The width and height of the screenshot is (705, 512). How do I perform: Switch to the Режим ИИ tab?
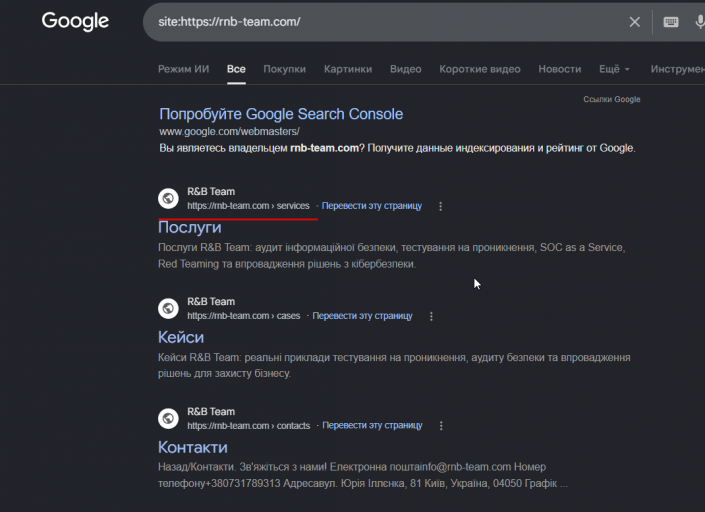pyautogui.click(x=183, y=69)
